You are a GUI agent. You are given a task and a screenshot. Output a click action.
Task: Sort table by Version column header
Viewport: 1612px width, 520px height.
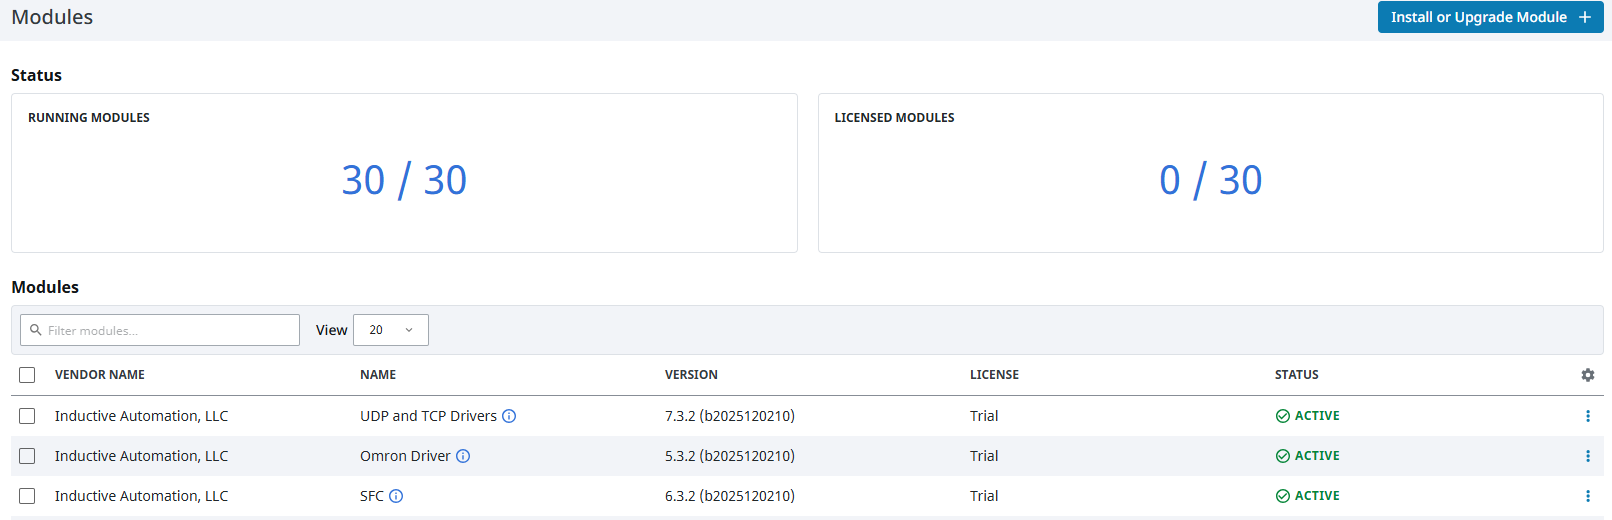click(x=691, y=375)
